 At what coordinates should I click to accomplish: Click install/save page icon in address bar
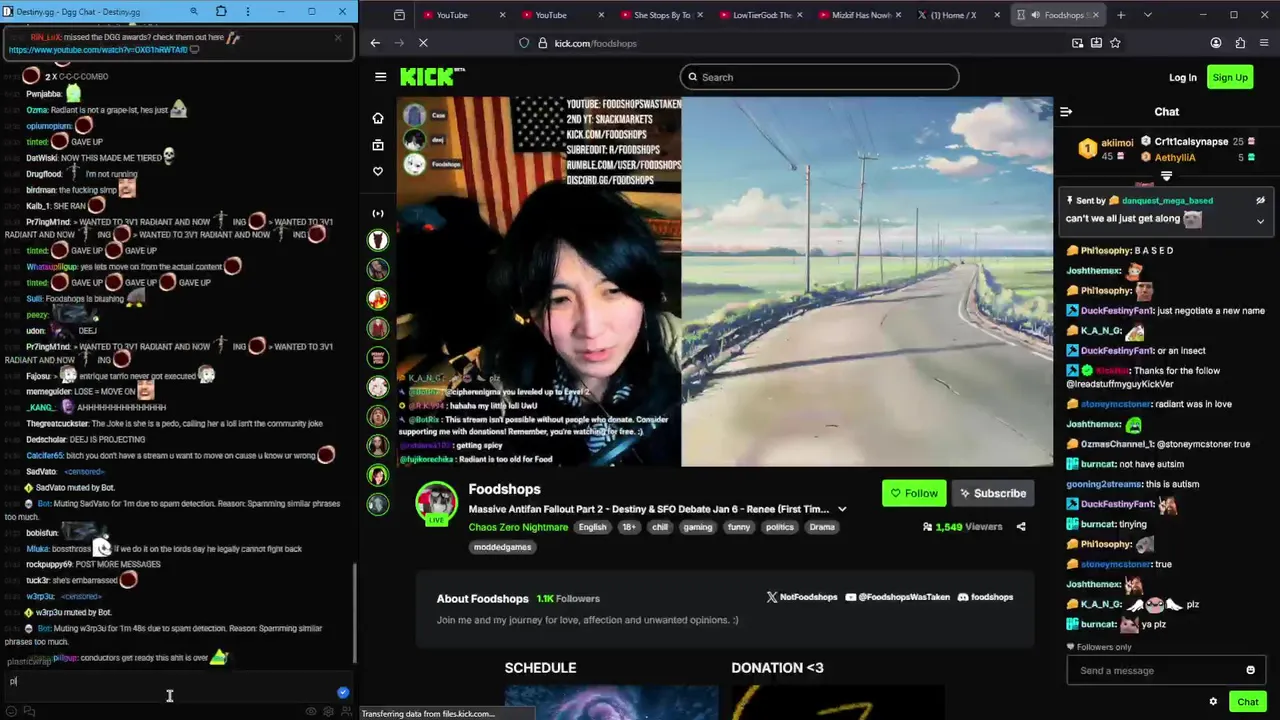[1096, 43]
